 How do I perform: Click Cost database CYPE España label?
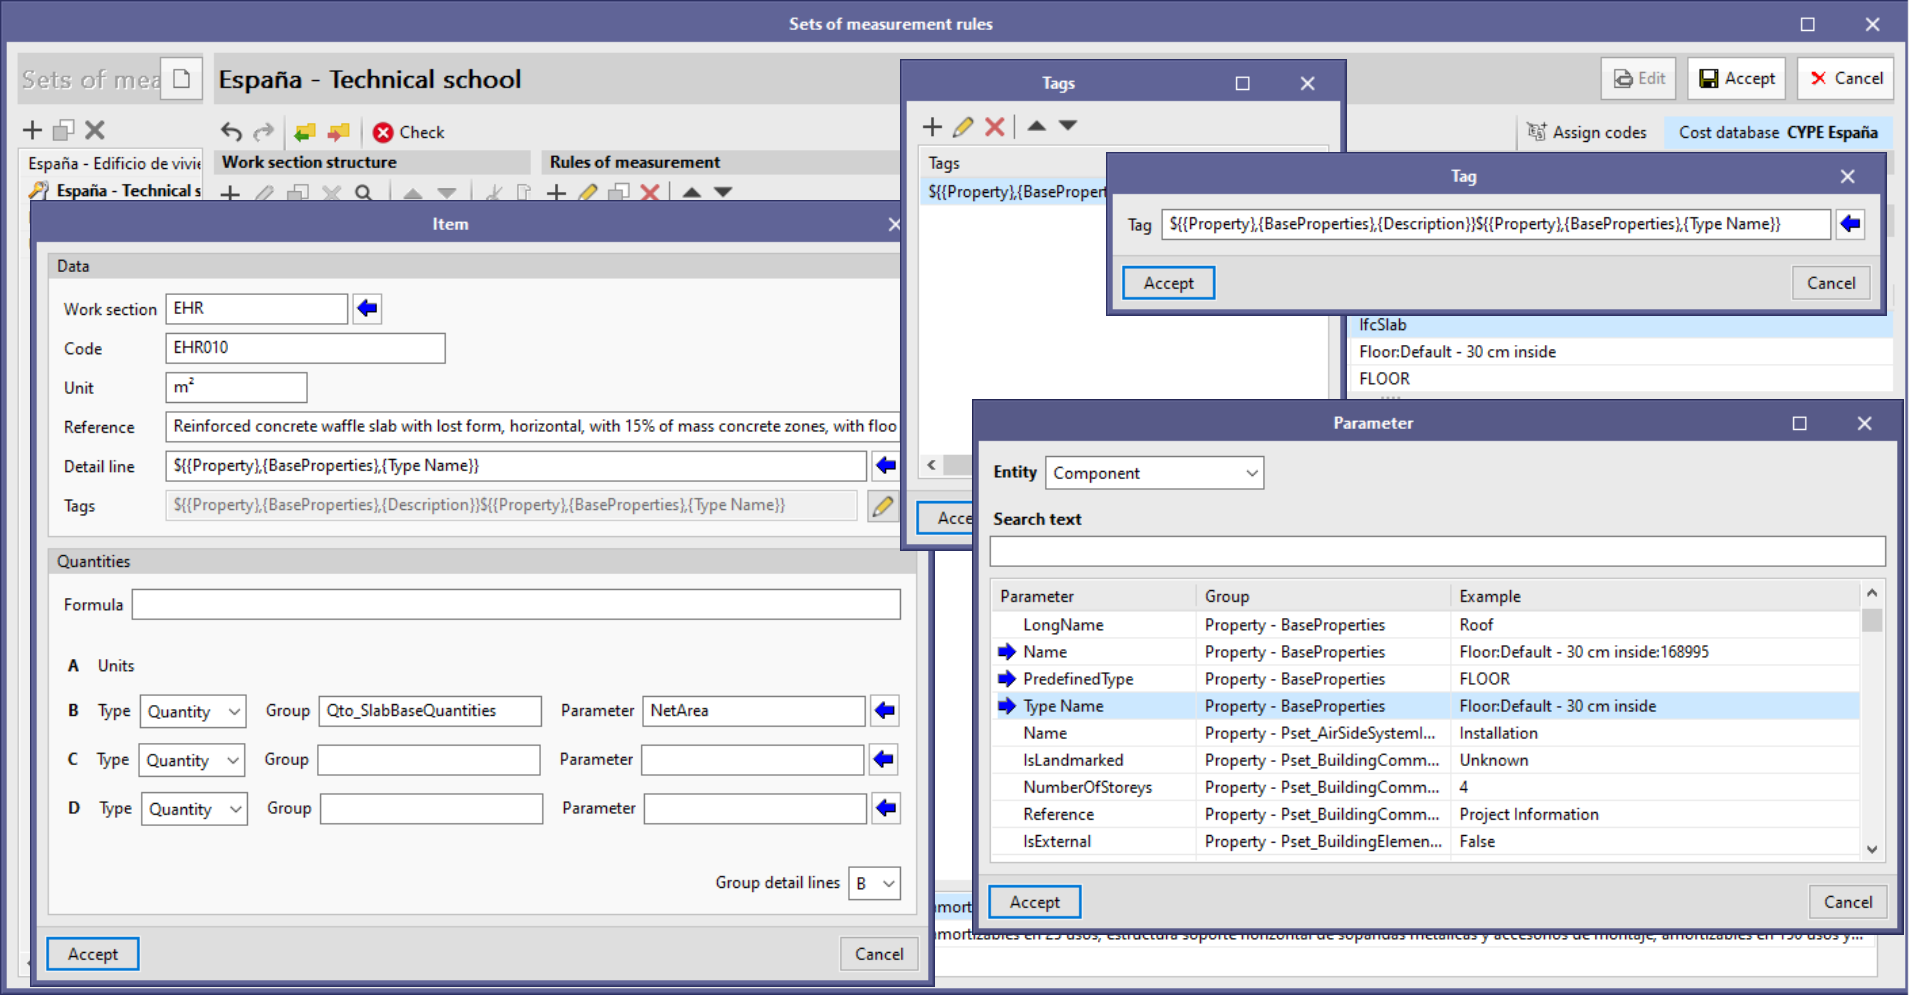tap(1777, 132)
